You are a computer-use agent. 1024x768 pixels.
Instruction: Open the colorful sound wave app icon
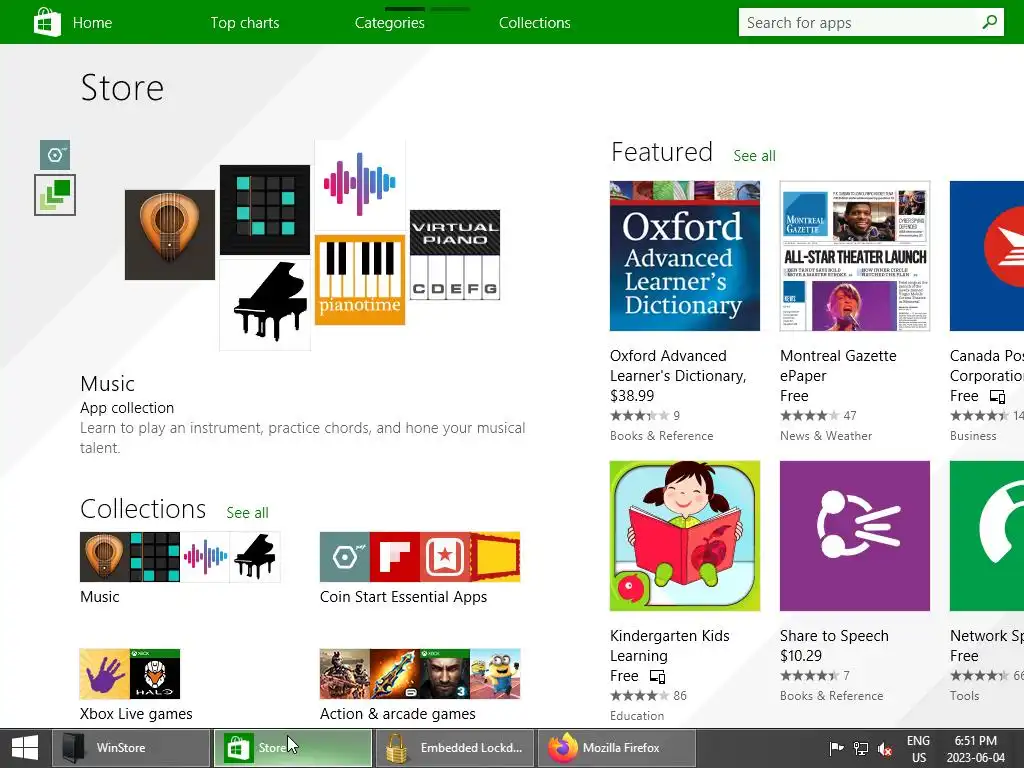pyautogui.click(x=360, y=184)
